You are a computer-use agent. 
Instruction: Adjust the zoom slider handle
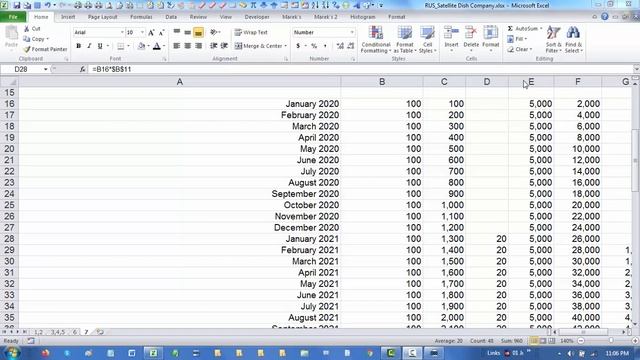611,340
